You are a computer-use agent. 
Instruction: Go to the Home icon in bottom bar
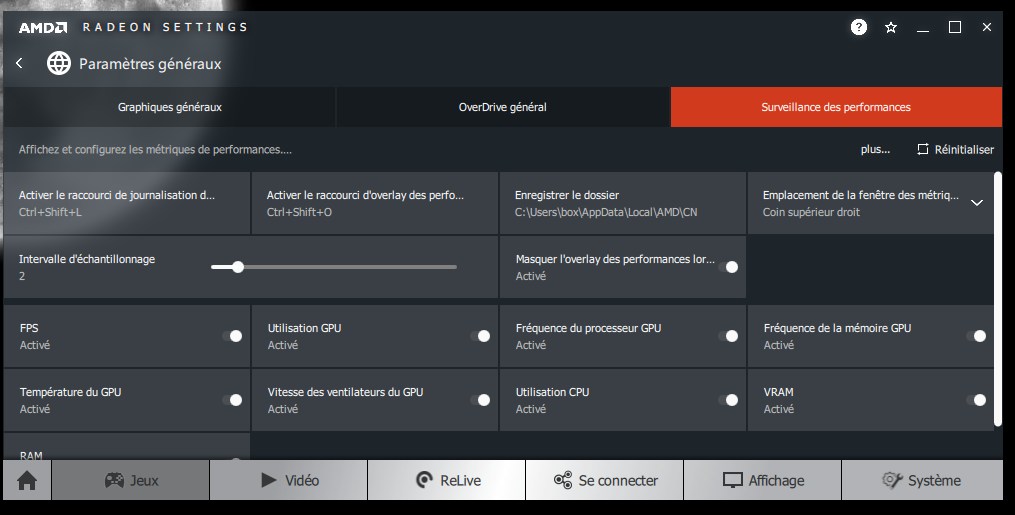[x=27, y=480]
